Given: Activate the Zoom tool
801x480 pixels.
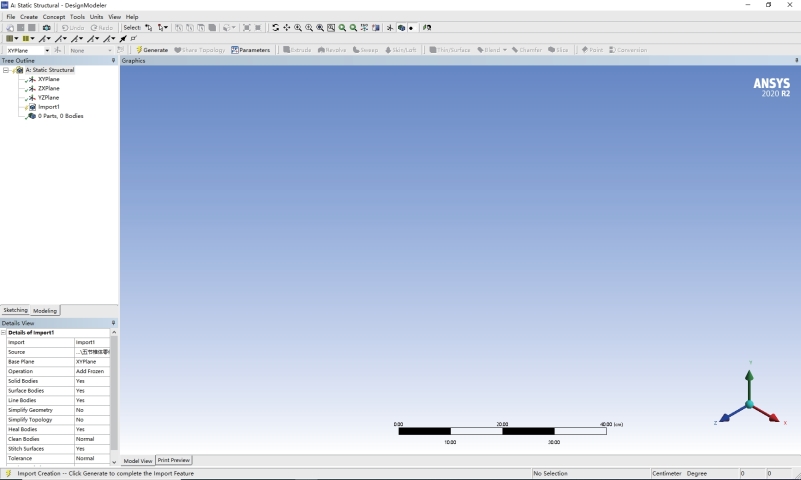Looking at the screenshot, I should click(x=298, y=28).
